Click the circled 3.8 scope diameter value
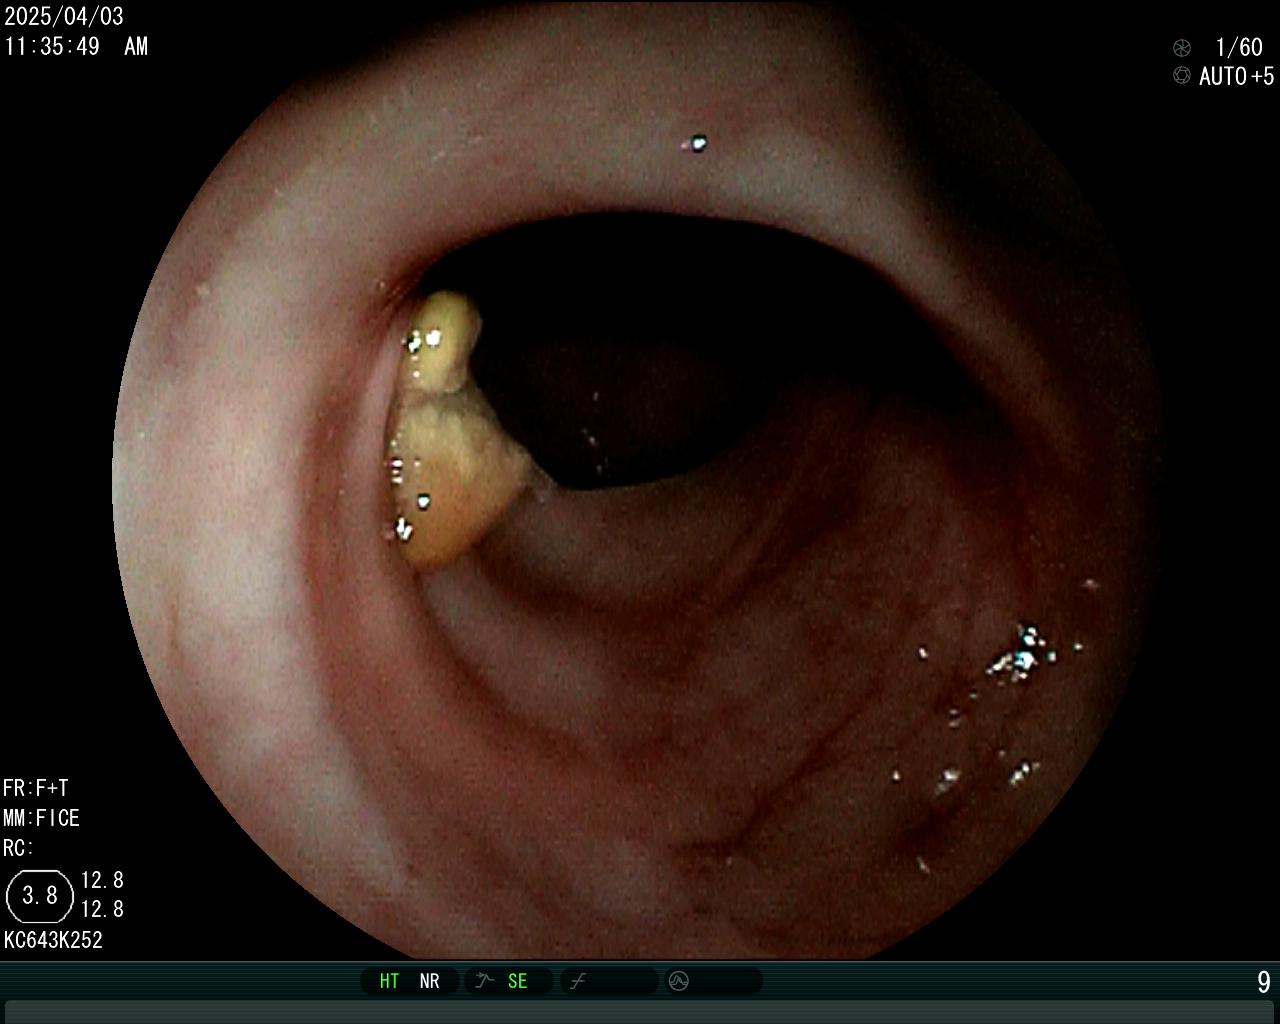The image size is (1280, 1024). 40,895
